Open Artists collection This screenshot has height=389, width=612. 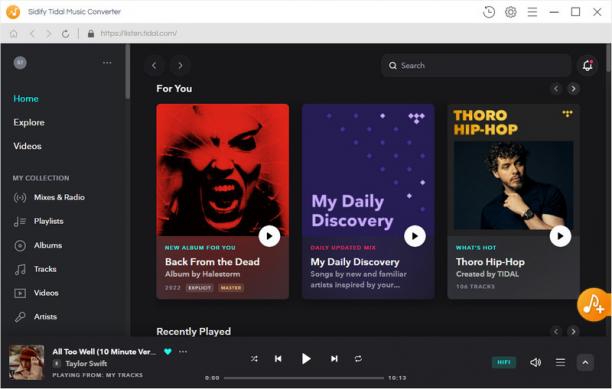[36, 317]
